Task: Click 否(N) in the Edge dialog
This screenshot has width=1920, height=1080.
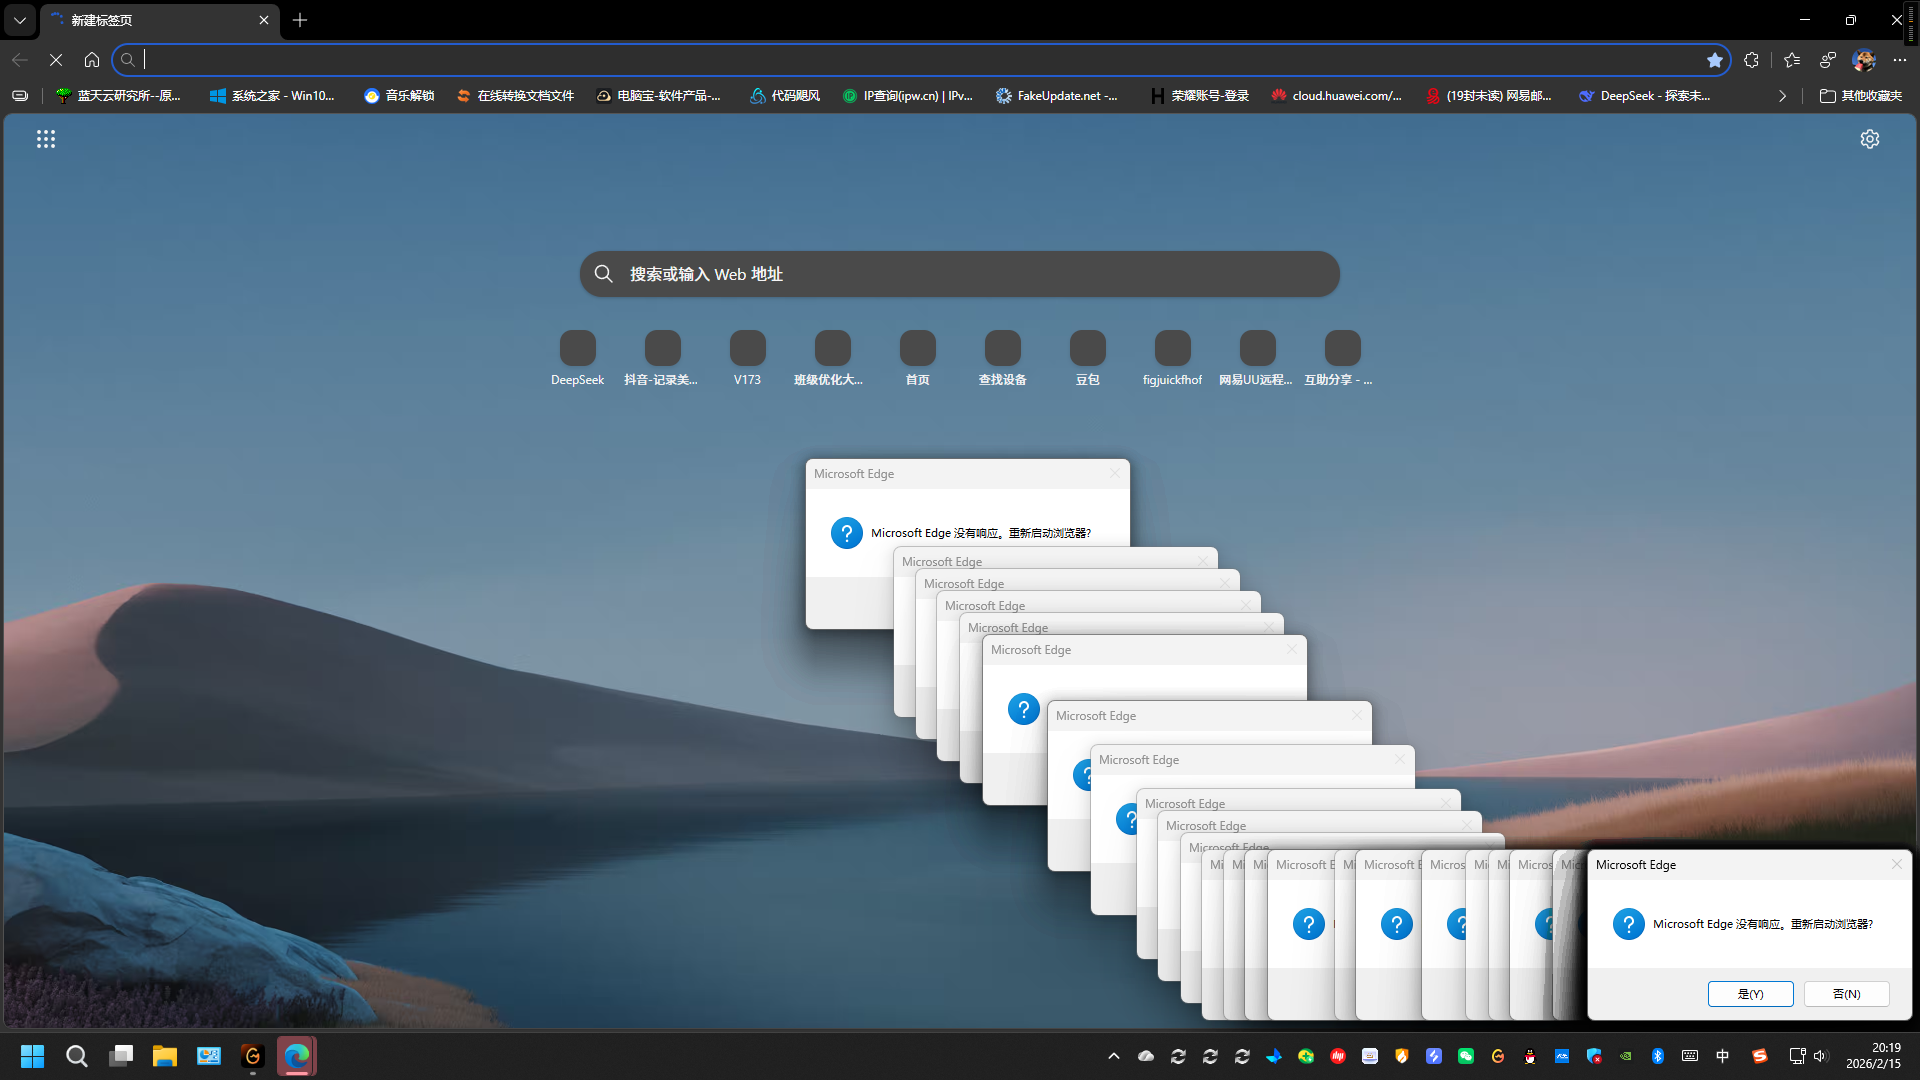Action: click(1846, 994)
